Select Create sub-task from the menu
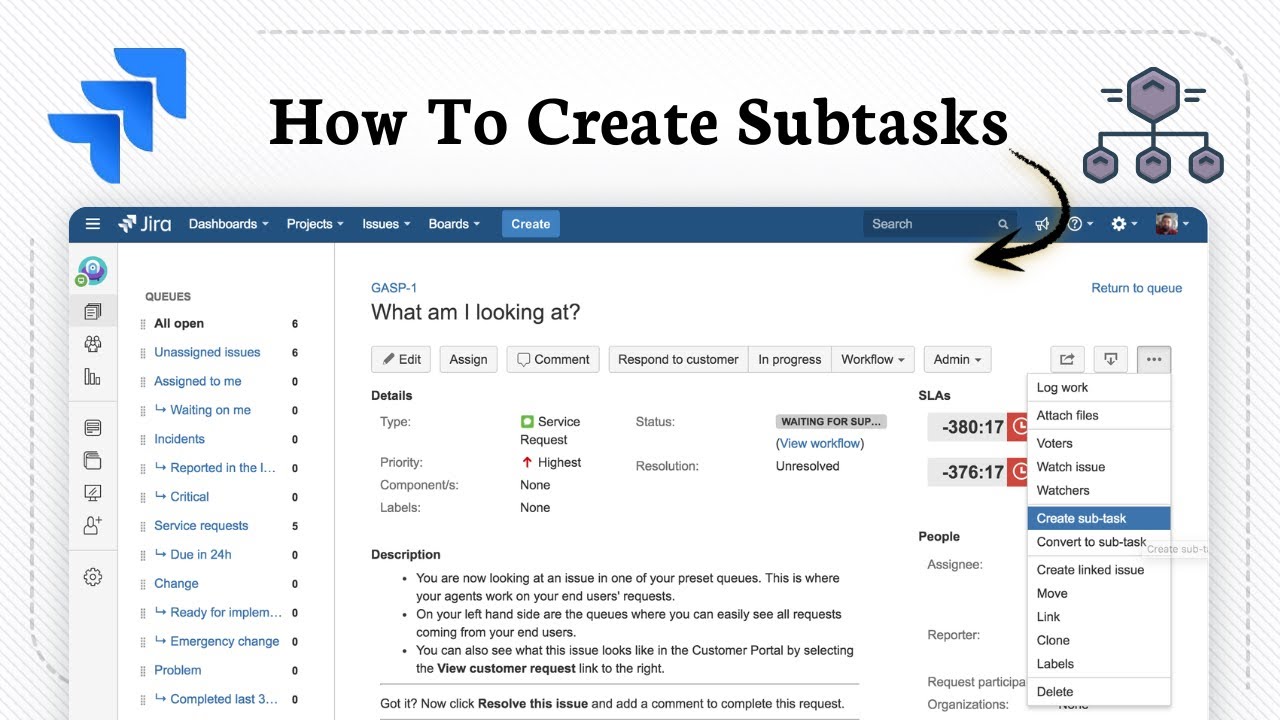1280x720 pixels. click(1099, 518)
